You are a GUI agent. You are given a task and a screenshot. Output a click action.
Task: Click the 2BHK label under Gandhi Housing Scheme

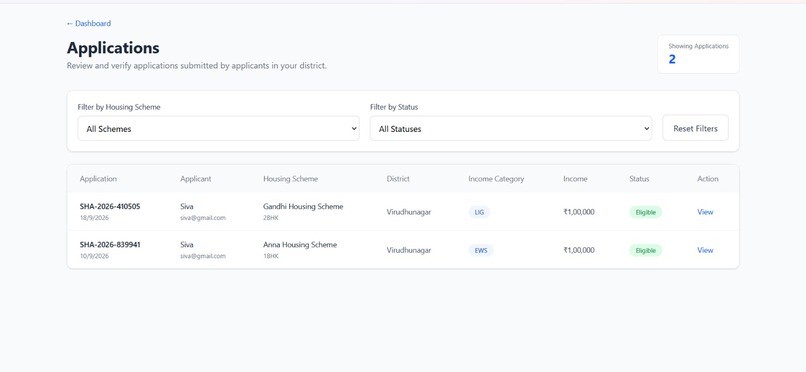[270, 218]
